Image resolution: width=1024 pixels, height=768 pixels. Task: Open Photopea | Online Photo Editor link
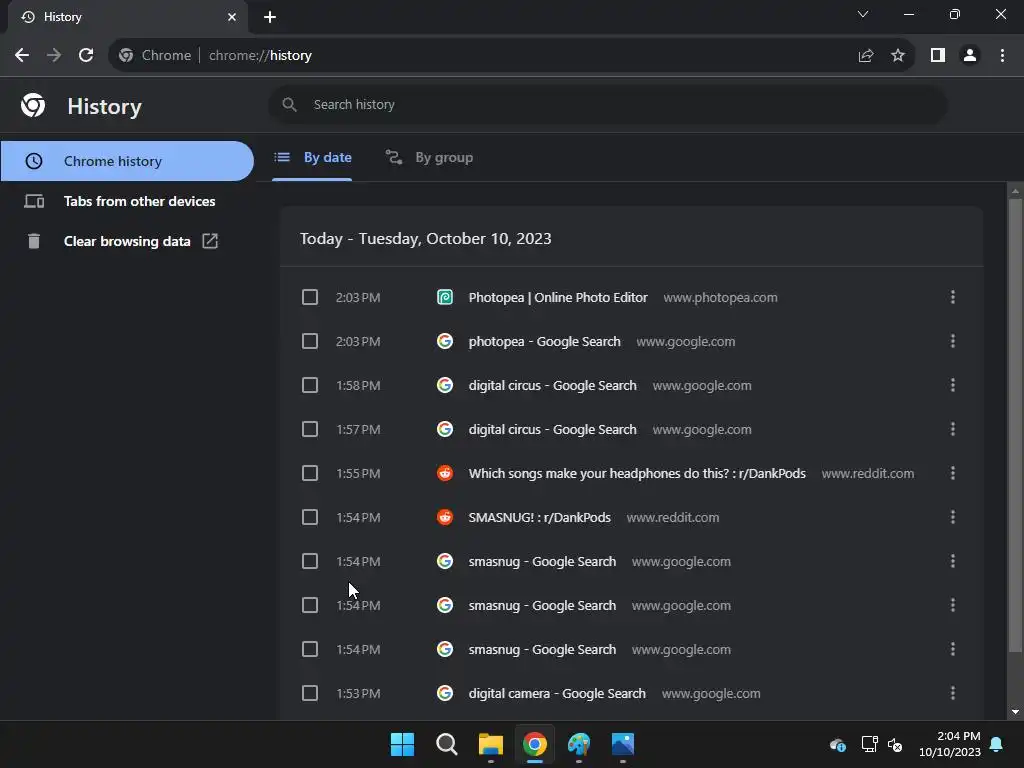pos(558,298)
